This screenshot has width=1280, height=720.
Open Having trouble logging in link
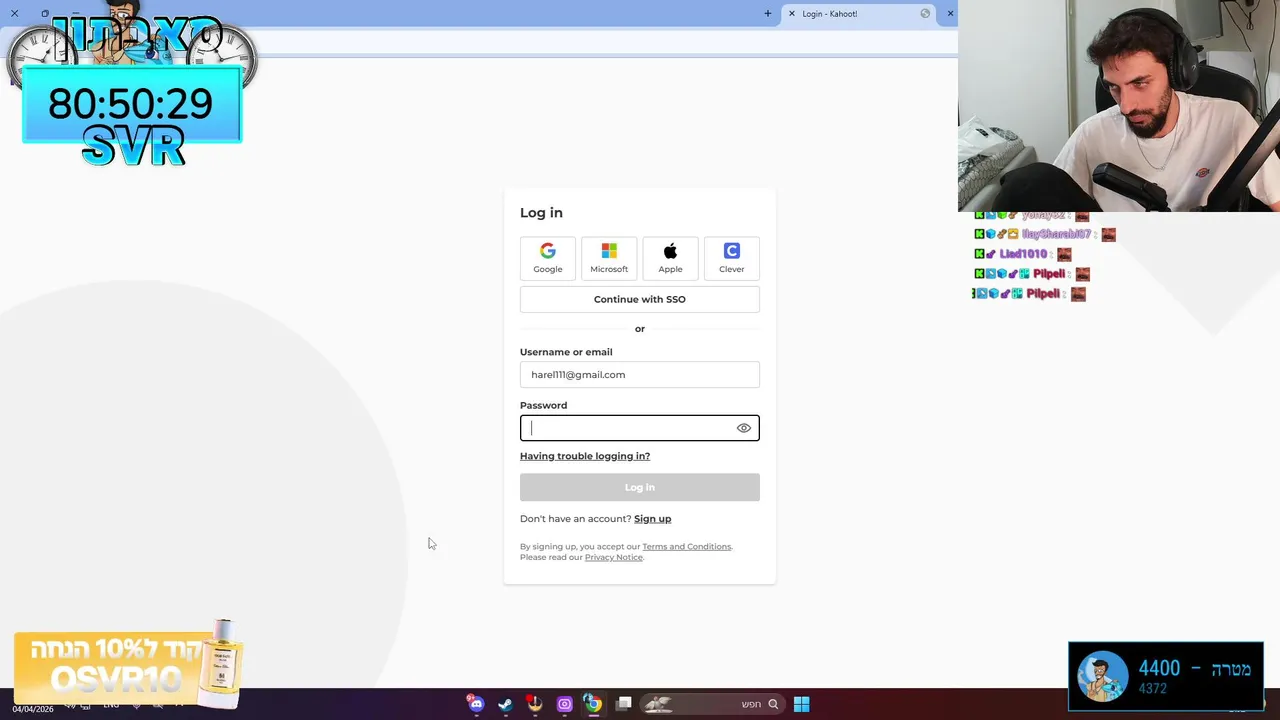click(585, 456)
